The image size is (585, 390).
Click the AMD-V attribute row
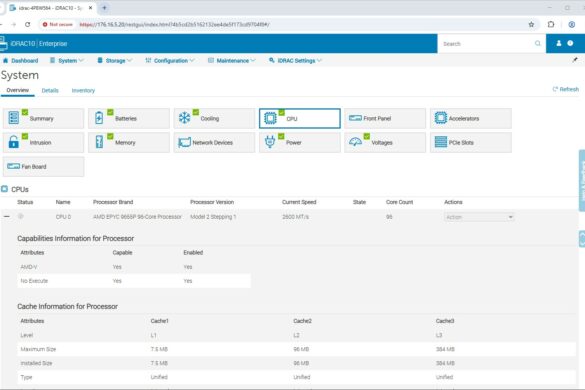134,267
